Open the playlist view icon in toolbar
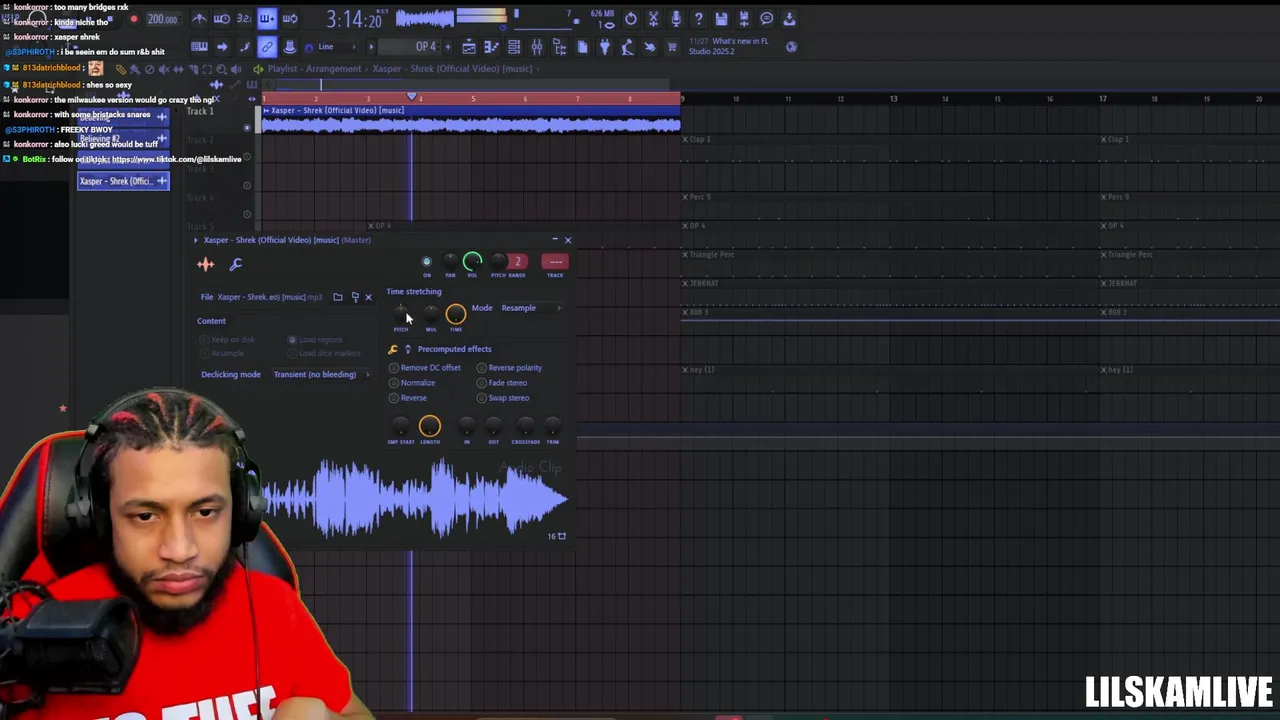1280x720 pixels. [469, 47]
